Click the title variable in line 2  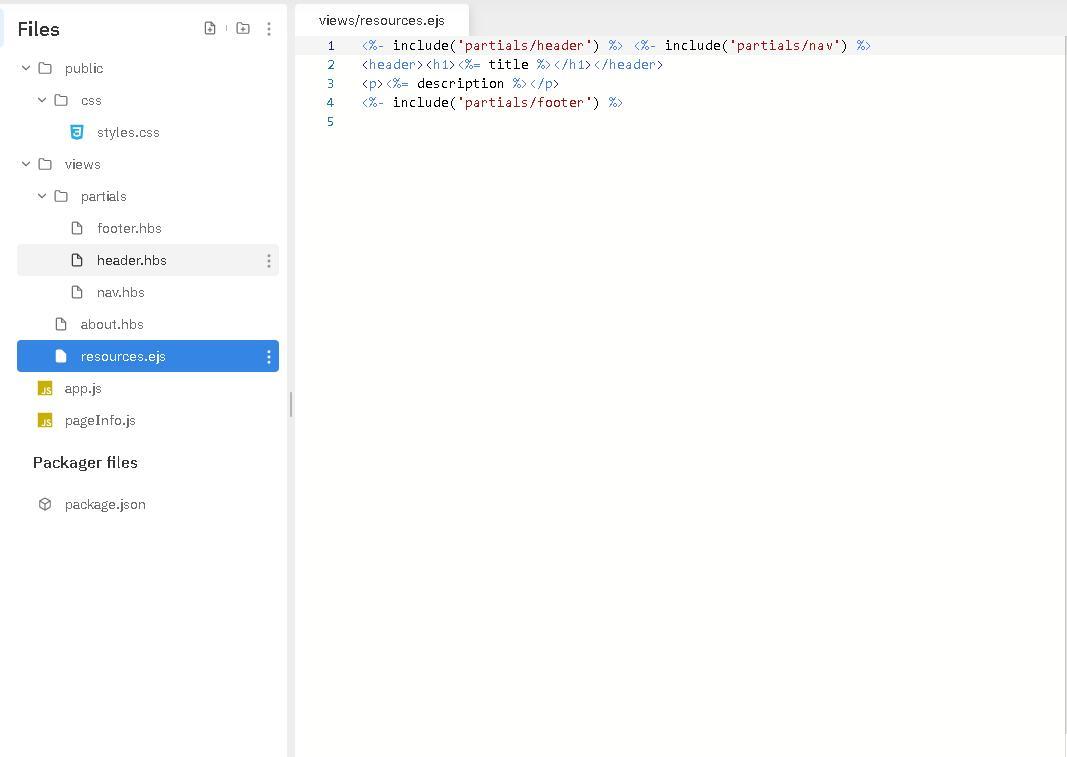(508, 64)
